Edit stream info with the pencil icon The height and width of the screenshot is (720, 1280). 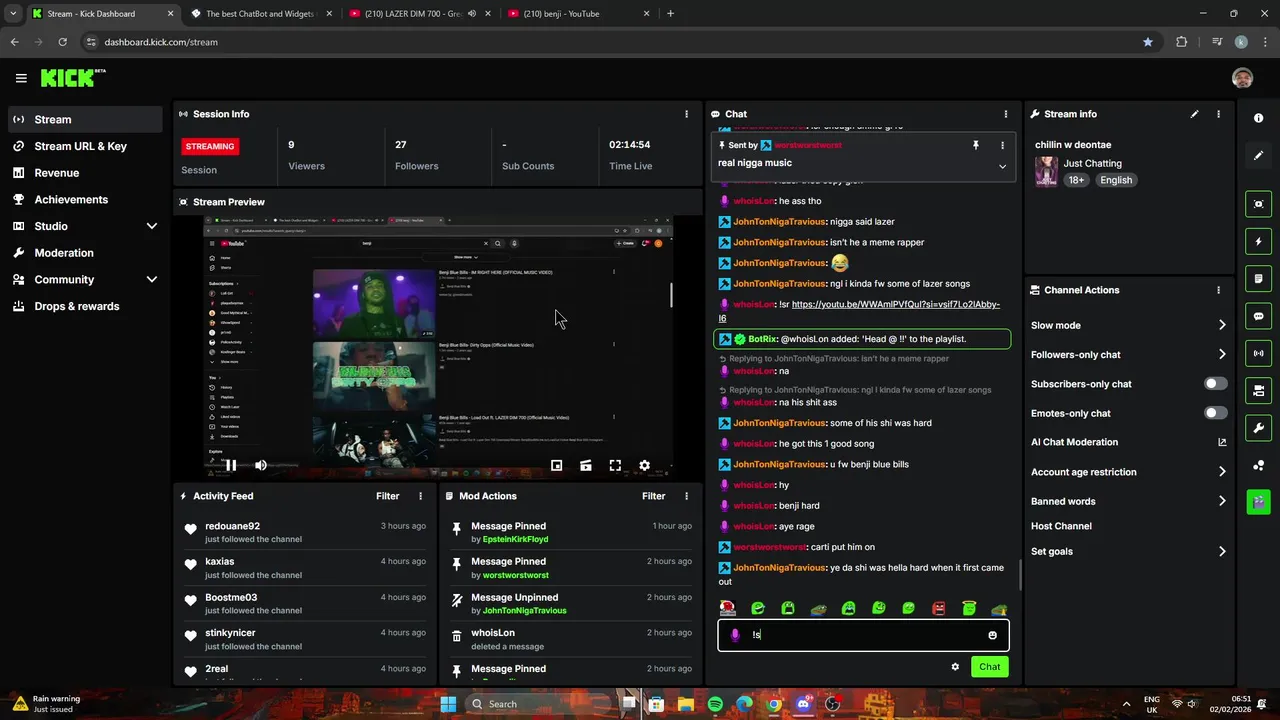[1194, 114]
